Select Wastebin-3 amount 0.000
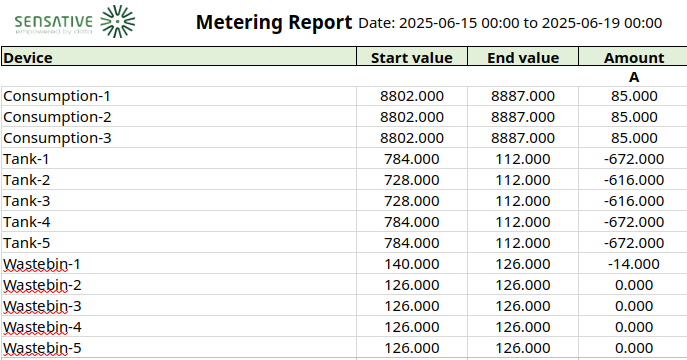 [634, 306]
